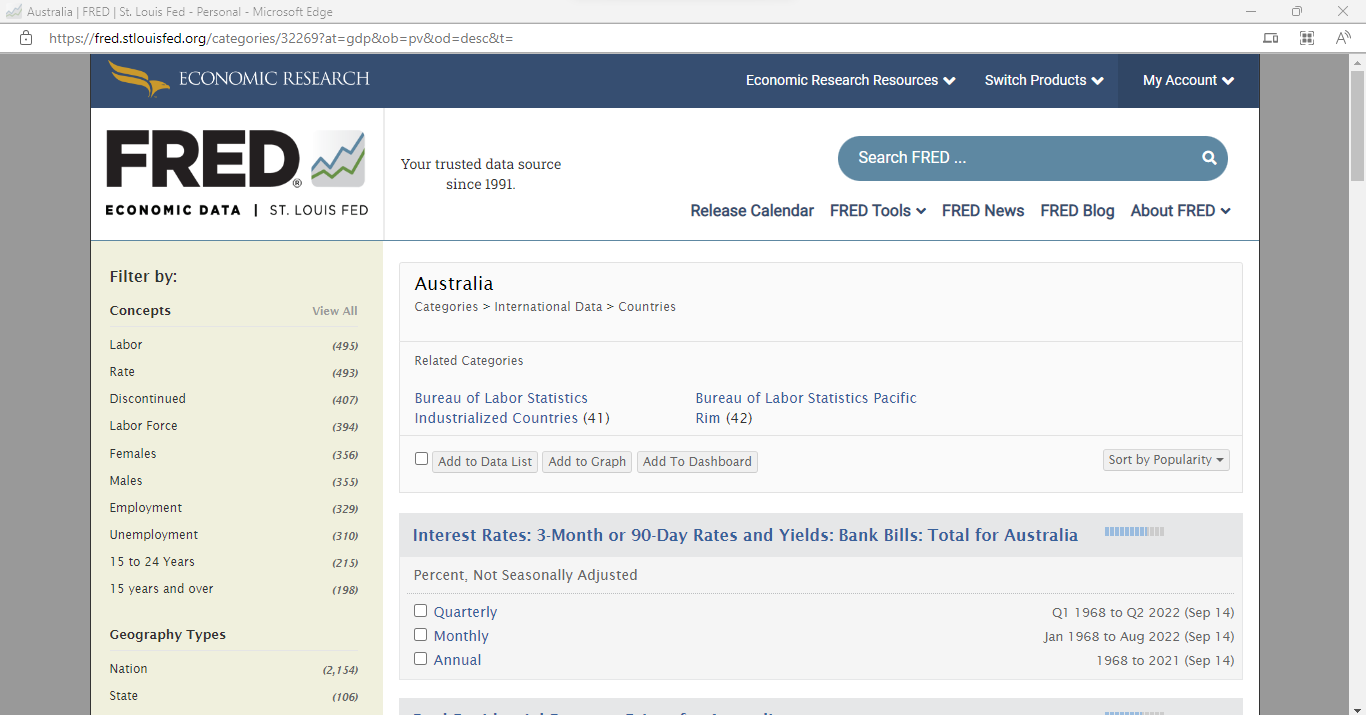Screen dimensions: 1366x715
Task: Open the Edge read aloud icon
Action: point(1343,38)
